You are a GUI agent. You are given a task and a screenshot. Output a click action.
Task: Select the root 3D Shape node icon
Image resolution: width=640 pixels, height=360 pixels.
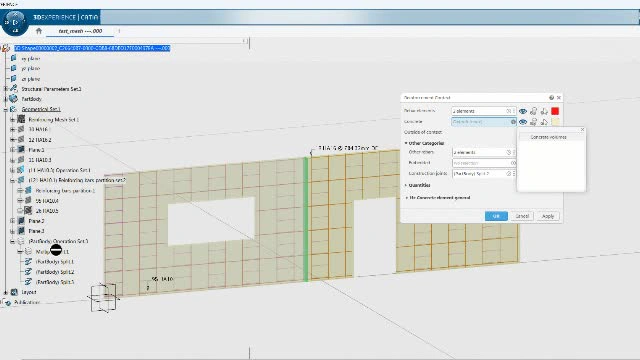[6, 48]
